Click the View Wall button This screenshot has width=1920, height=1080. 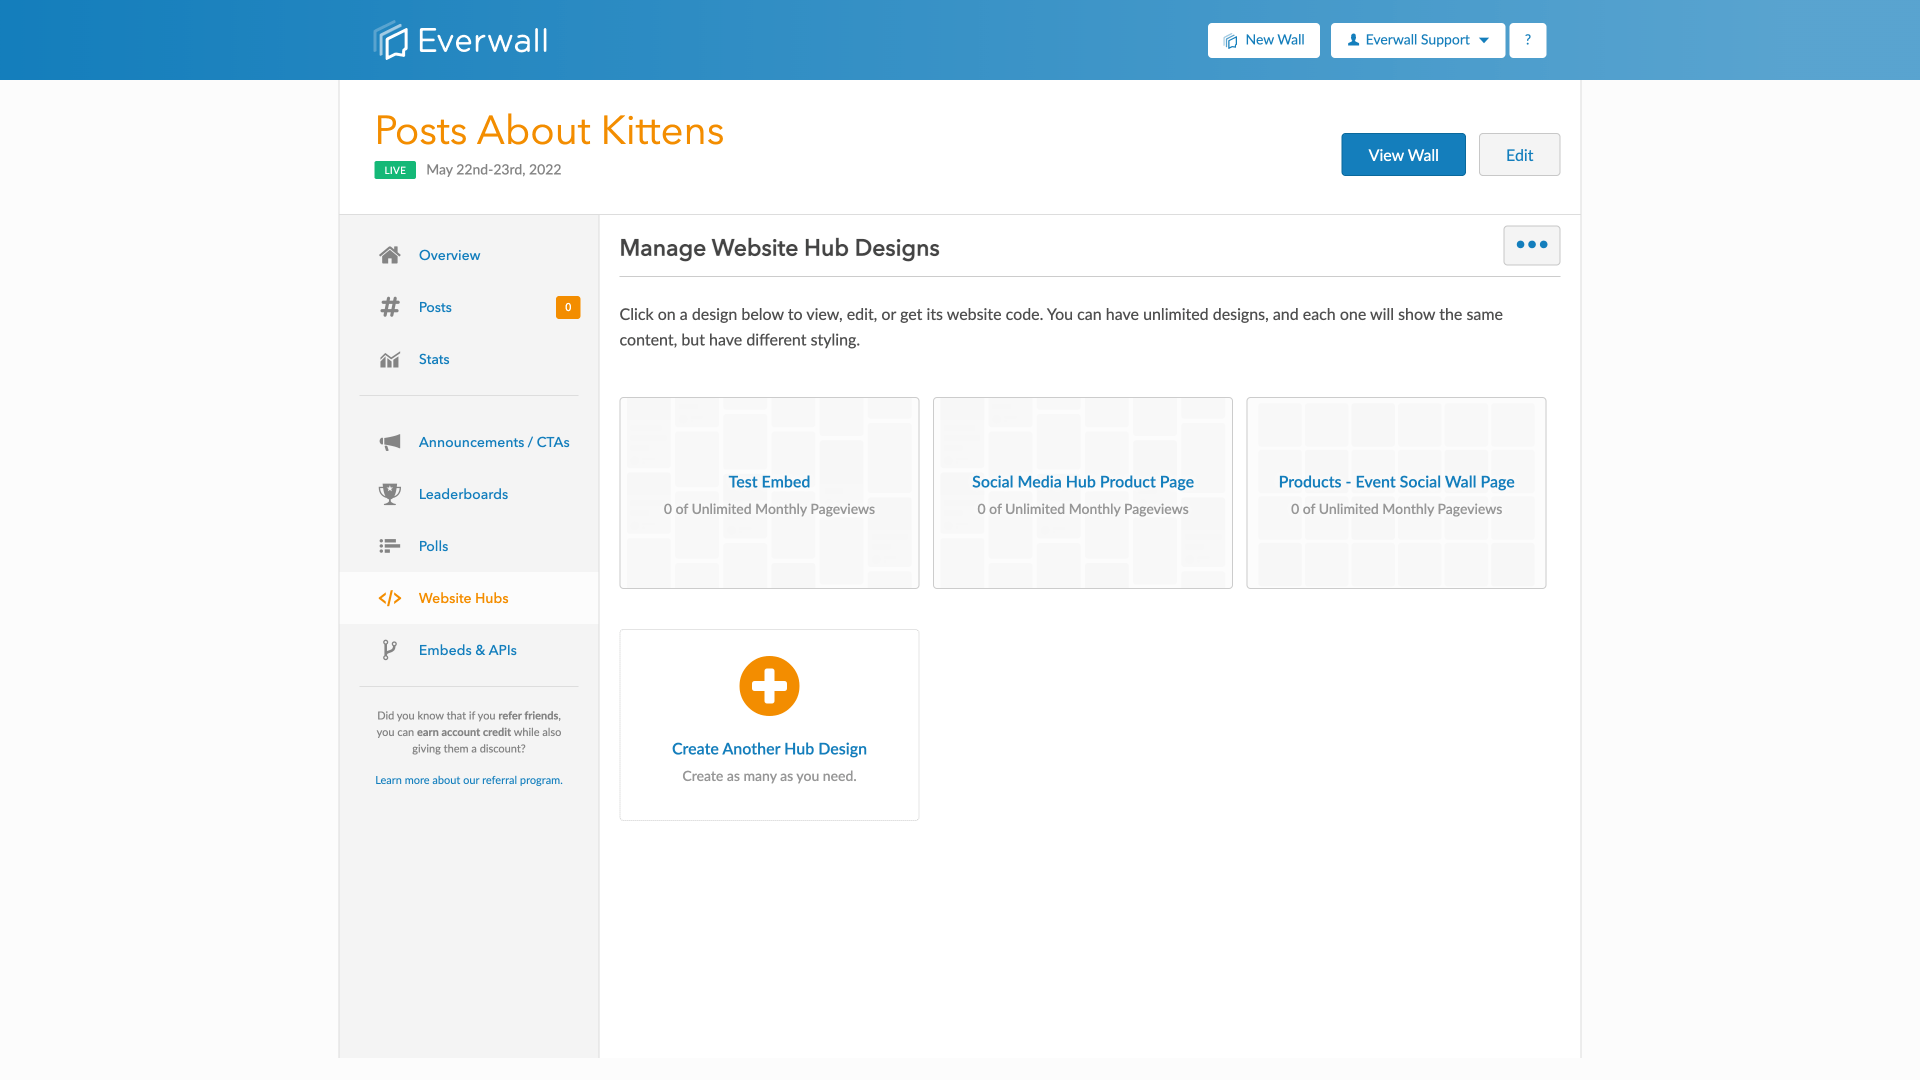coord(1403,154)
